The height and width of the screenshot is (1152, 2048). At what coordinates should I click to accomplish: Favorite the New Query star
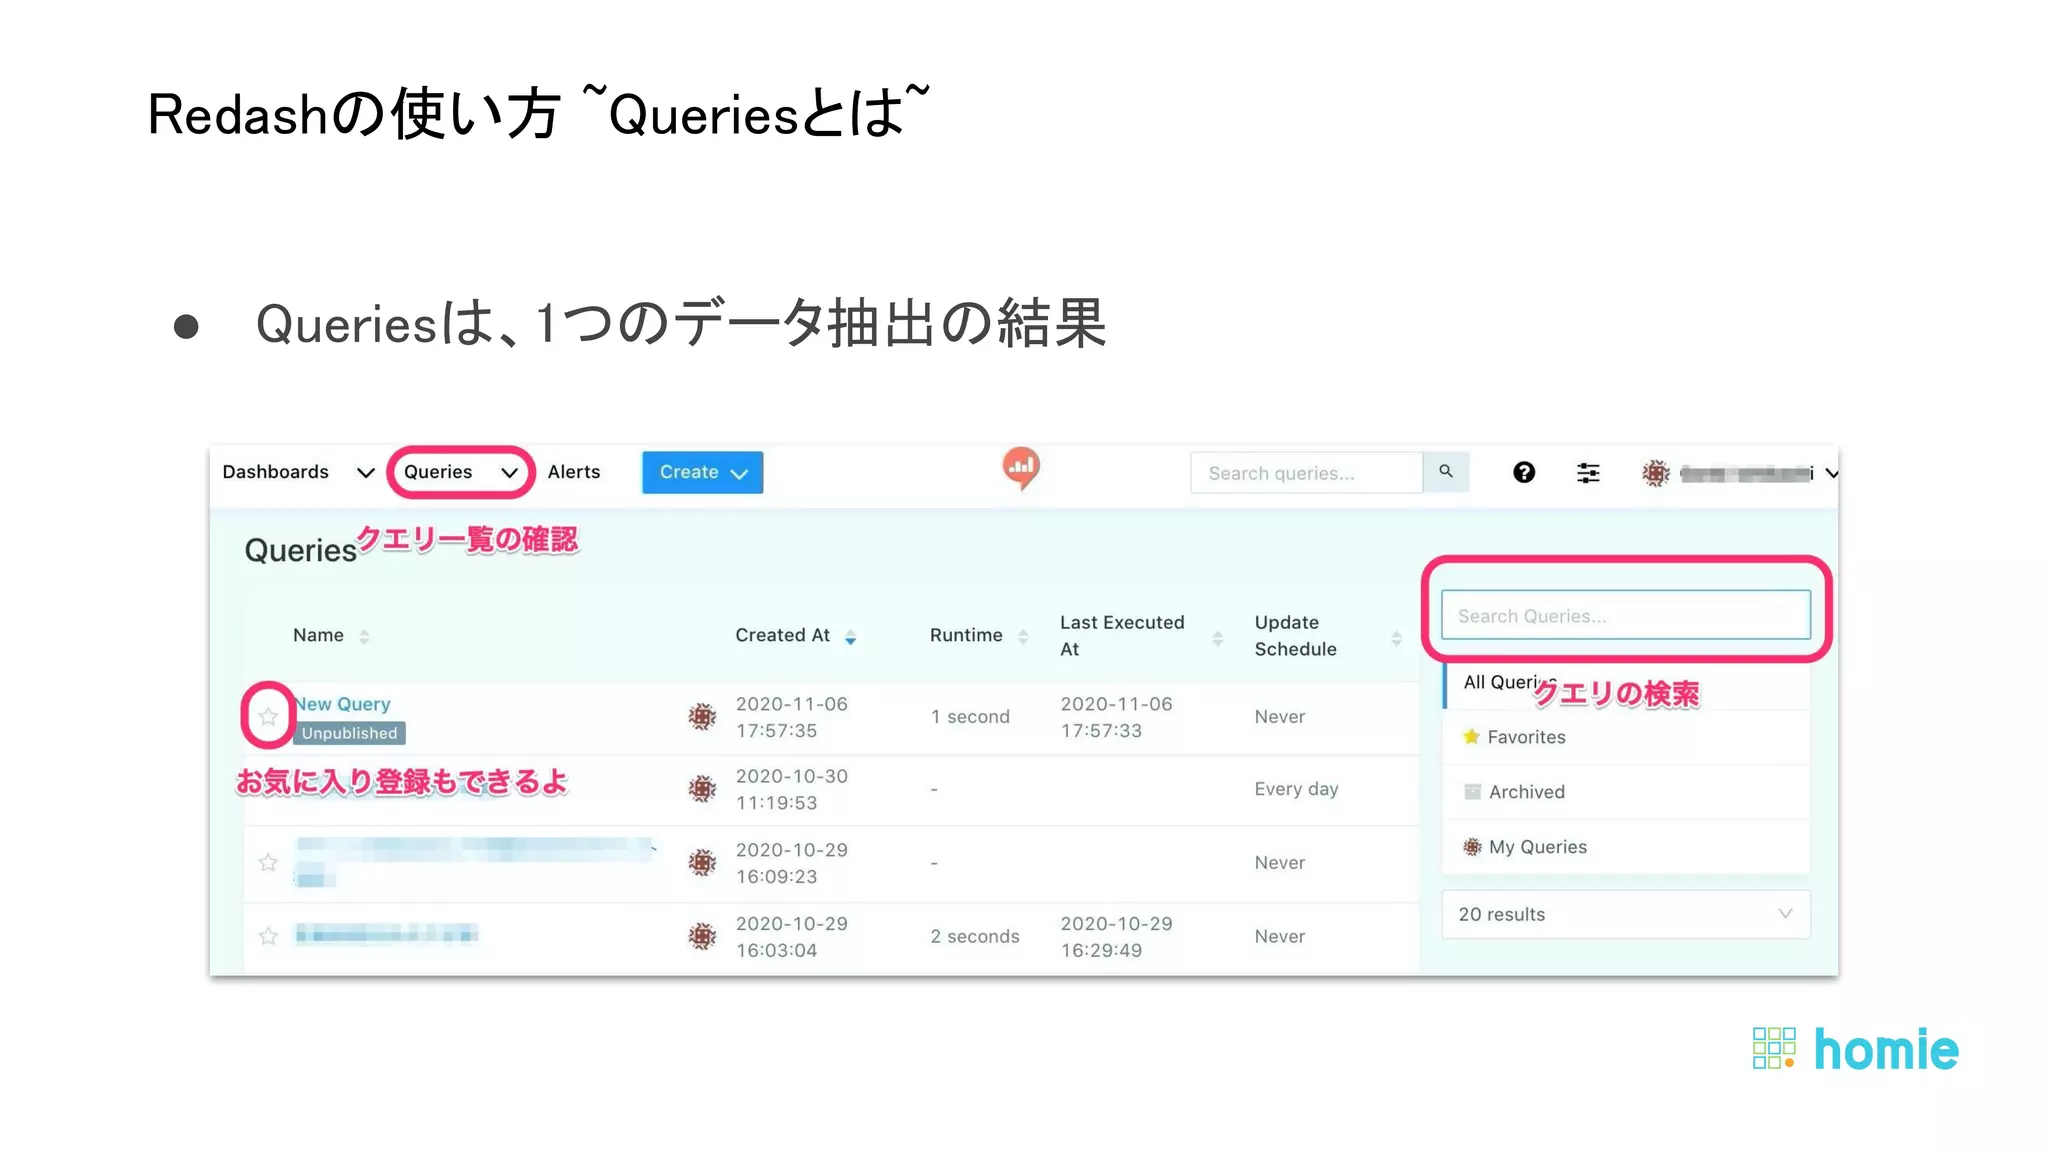[x=268, y=716]
